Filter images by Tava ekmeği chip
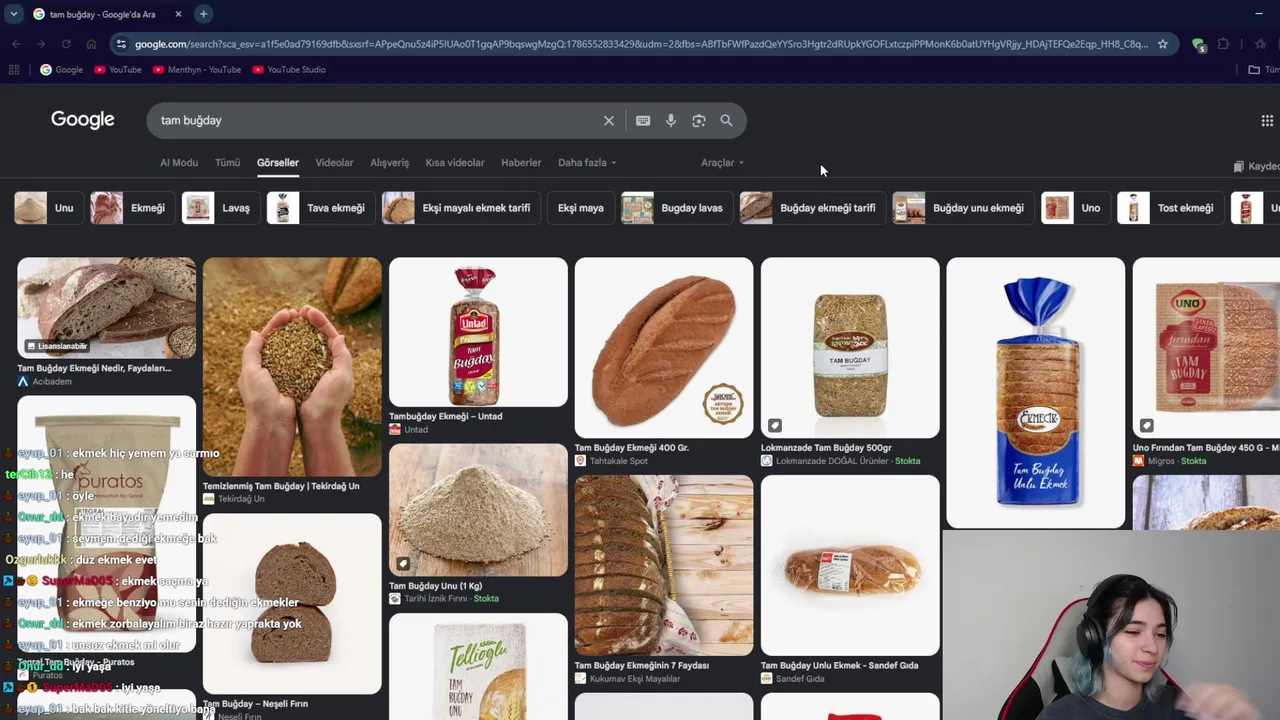Screen dimensions: 1280x720 pos(320,208)
